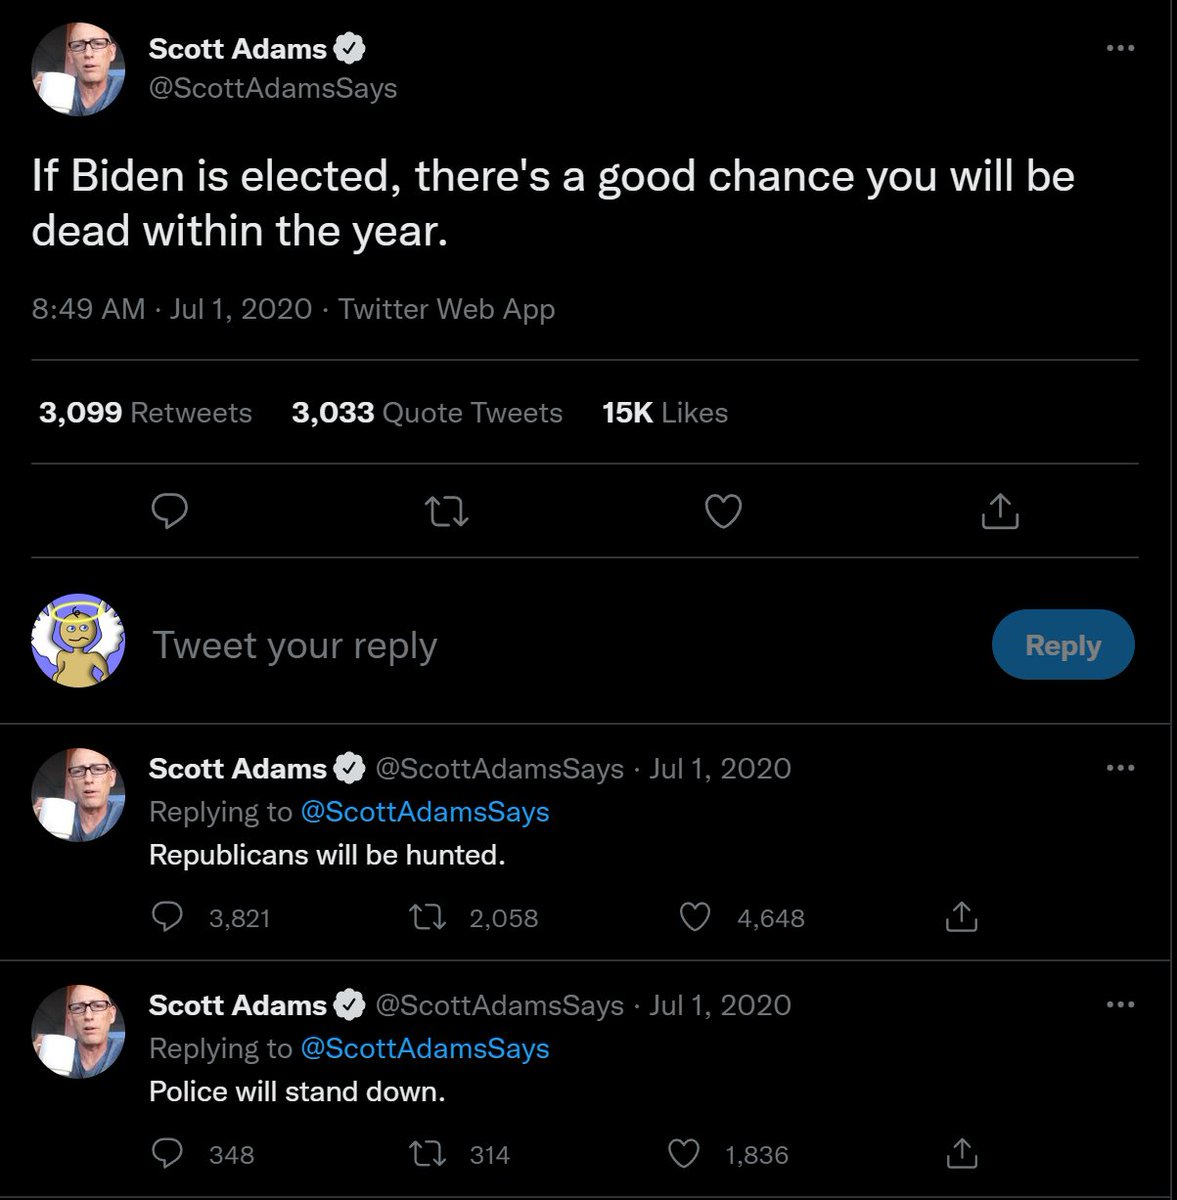The height and width of the screenshot is (1200, 1177).
Task: Share the 'Republicans will be hunted' reply
Action: (x=960, y=917)
